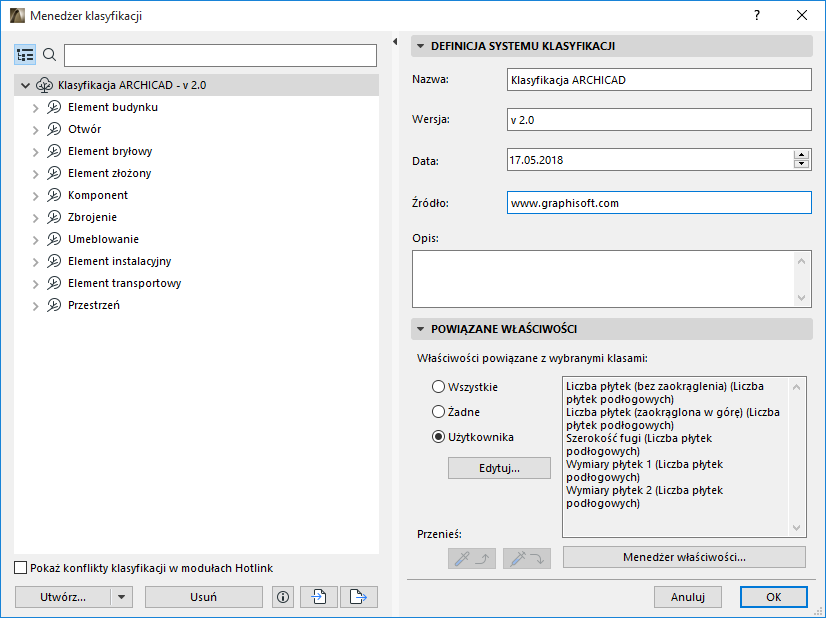Screen dimensions: 826x618
Task: Select Umeblowanie in the classification tree
Action: [x=103, y=239]
